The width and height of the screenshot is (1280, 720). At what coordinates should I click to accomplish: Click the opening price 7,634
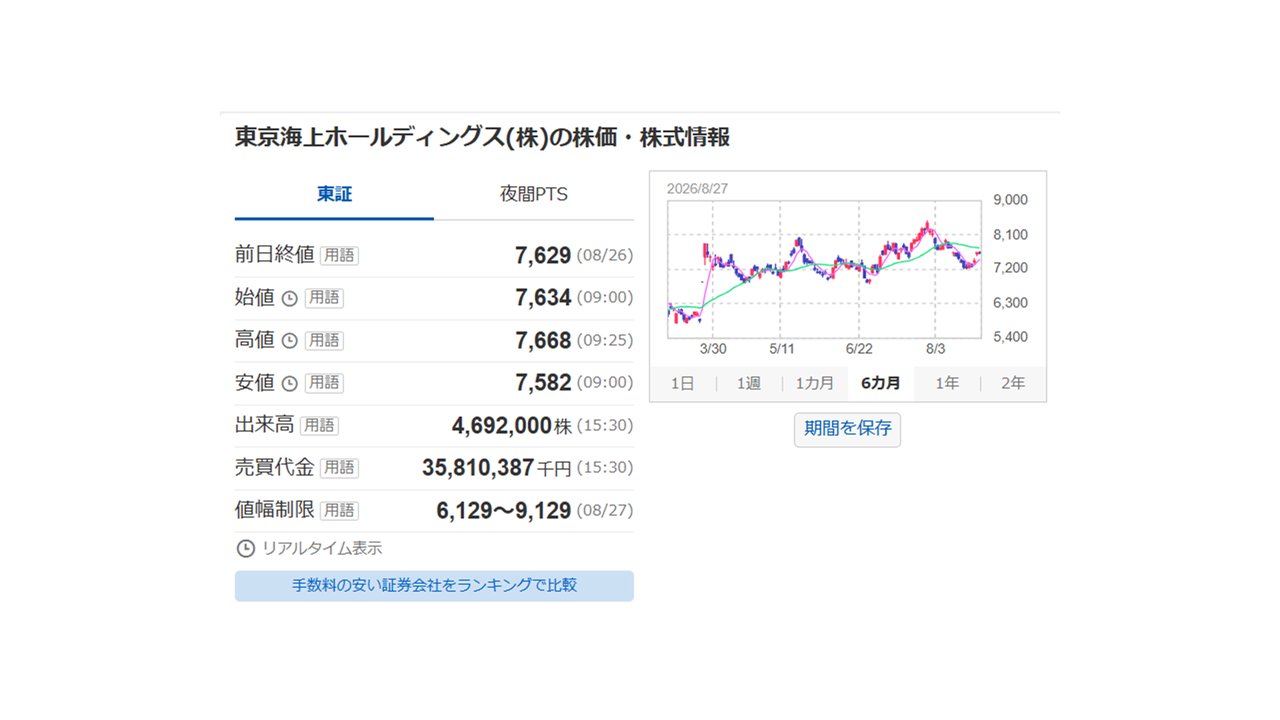point(543,298)
